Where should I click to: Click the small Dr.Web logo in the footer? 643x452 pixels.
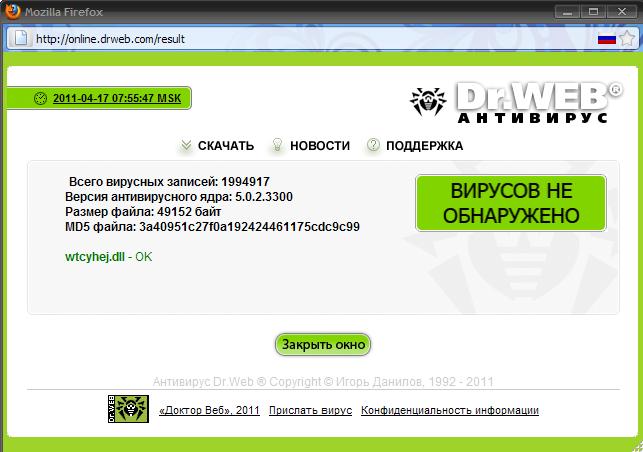127,409
